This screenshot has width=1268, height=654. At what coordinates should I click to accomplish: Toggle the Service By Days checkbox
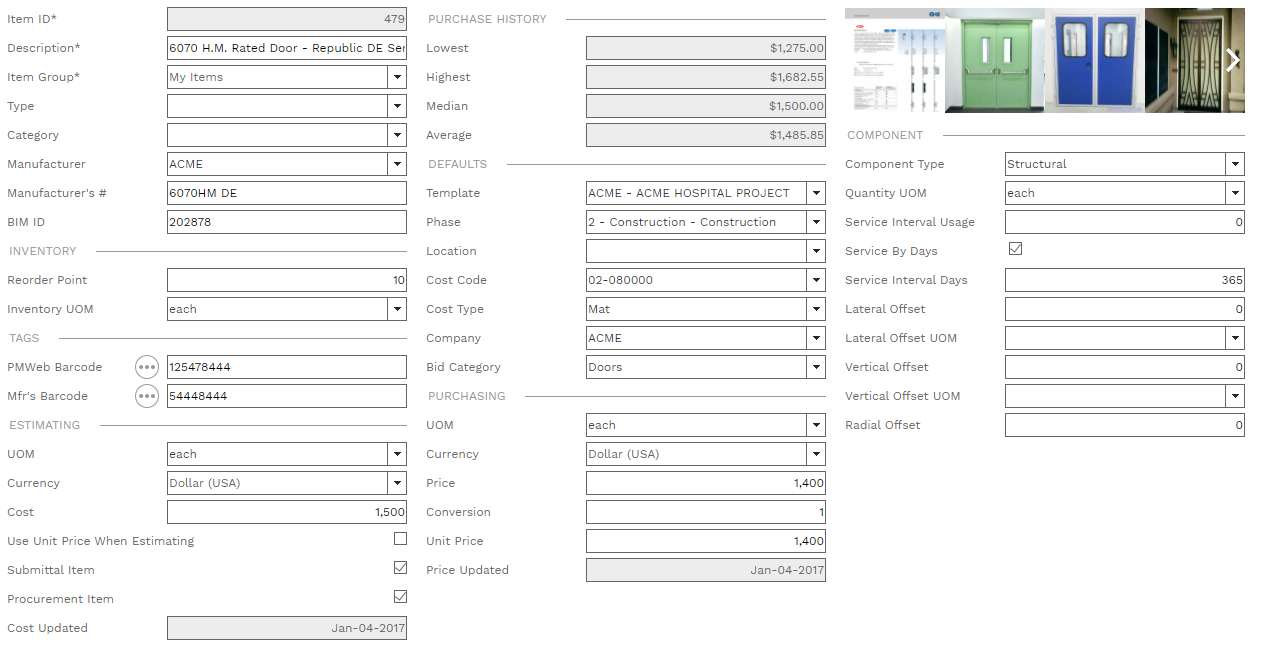[x=1015, y=248]
